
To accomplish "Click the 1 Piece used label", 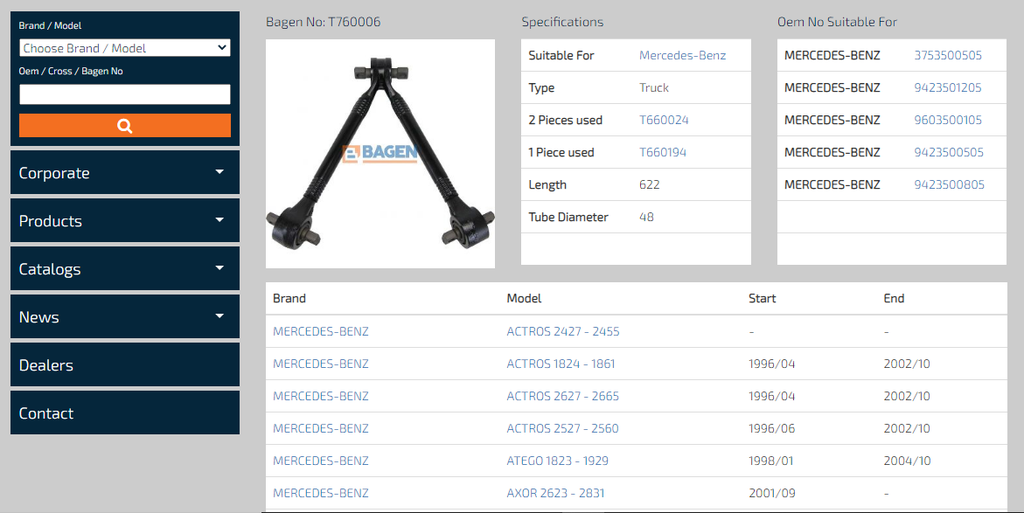I will tap(562, 153).
